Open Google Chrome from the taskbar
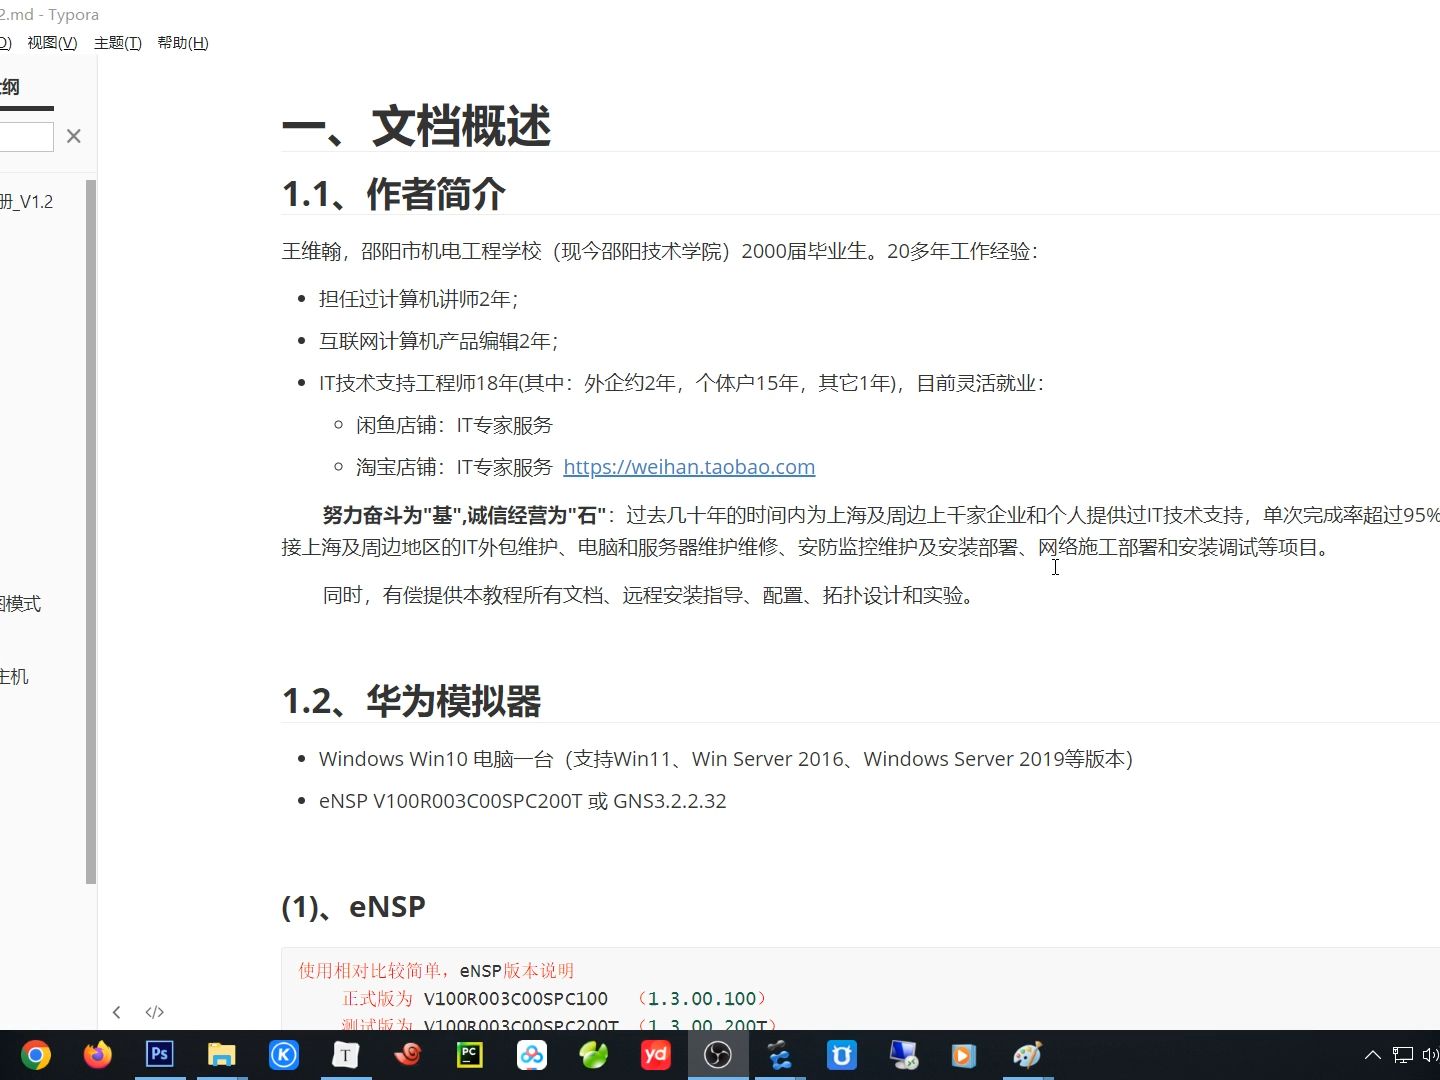This screenshot has height=1080, width=1440. coord(35,1054)
